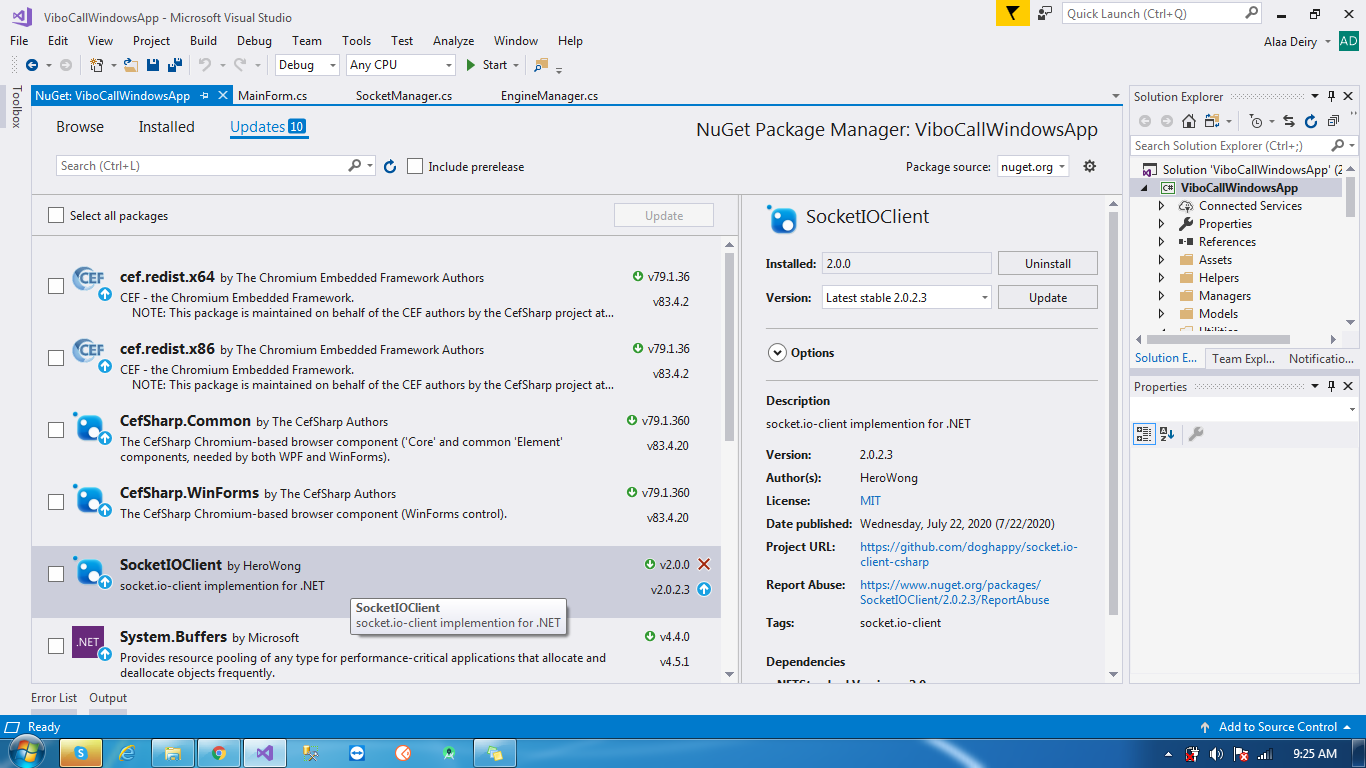Click the feedback filter notification icon
Image resolution: width=1366 pixels, height=768 pixels.
point(1012,13)
